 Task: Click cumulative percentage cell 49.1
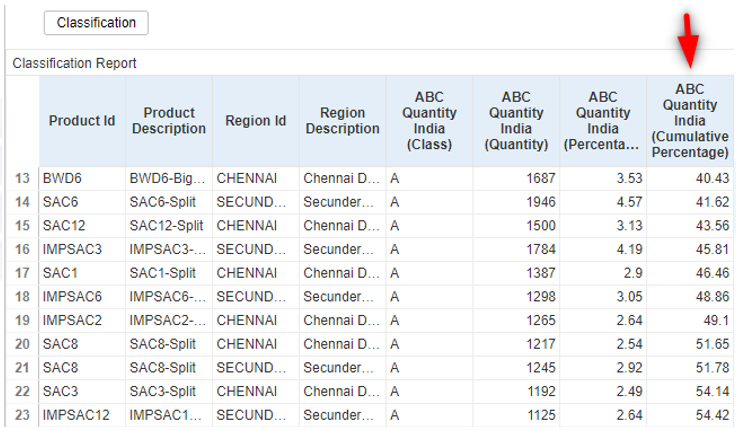pos(690,320)
